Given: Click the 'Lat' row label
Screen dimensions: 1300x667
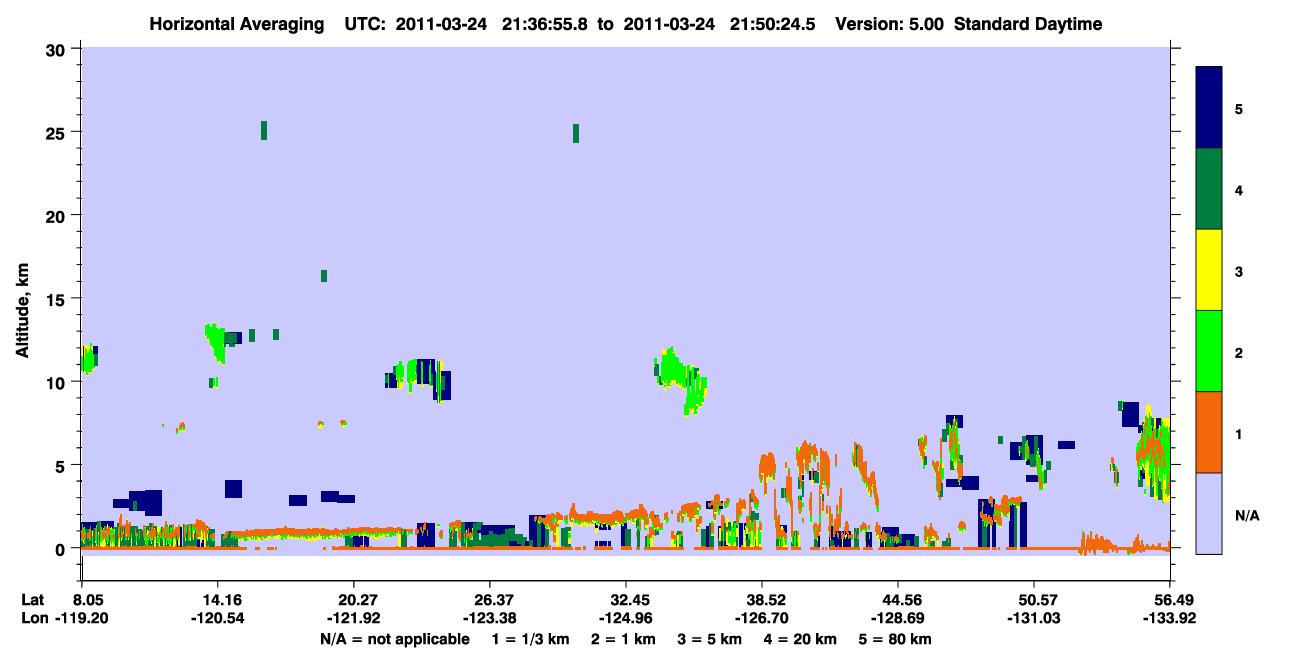Looking at the screenshot, I should [x=33, y=600].
